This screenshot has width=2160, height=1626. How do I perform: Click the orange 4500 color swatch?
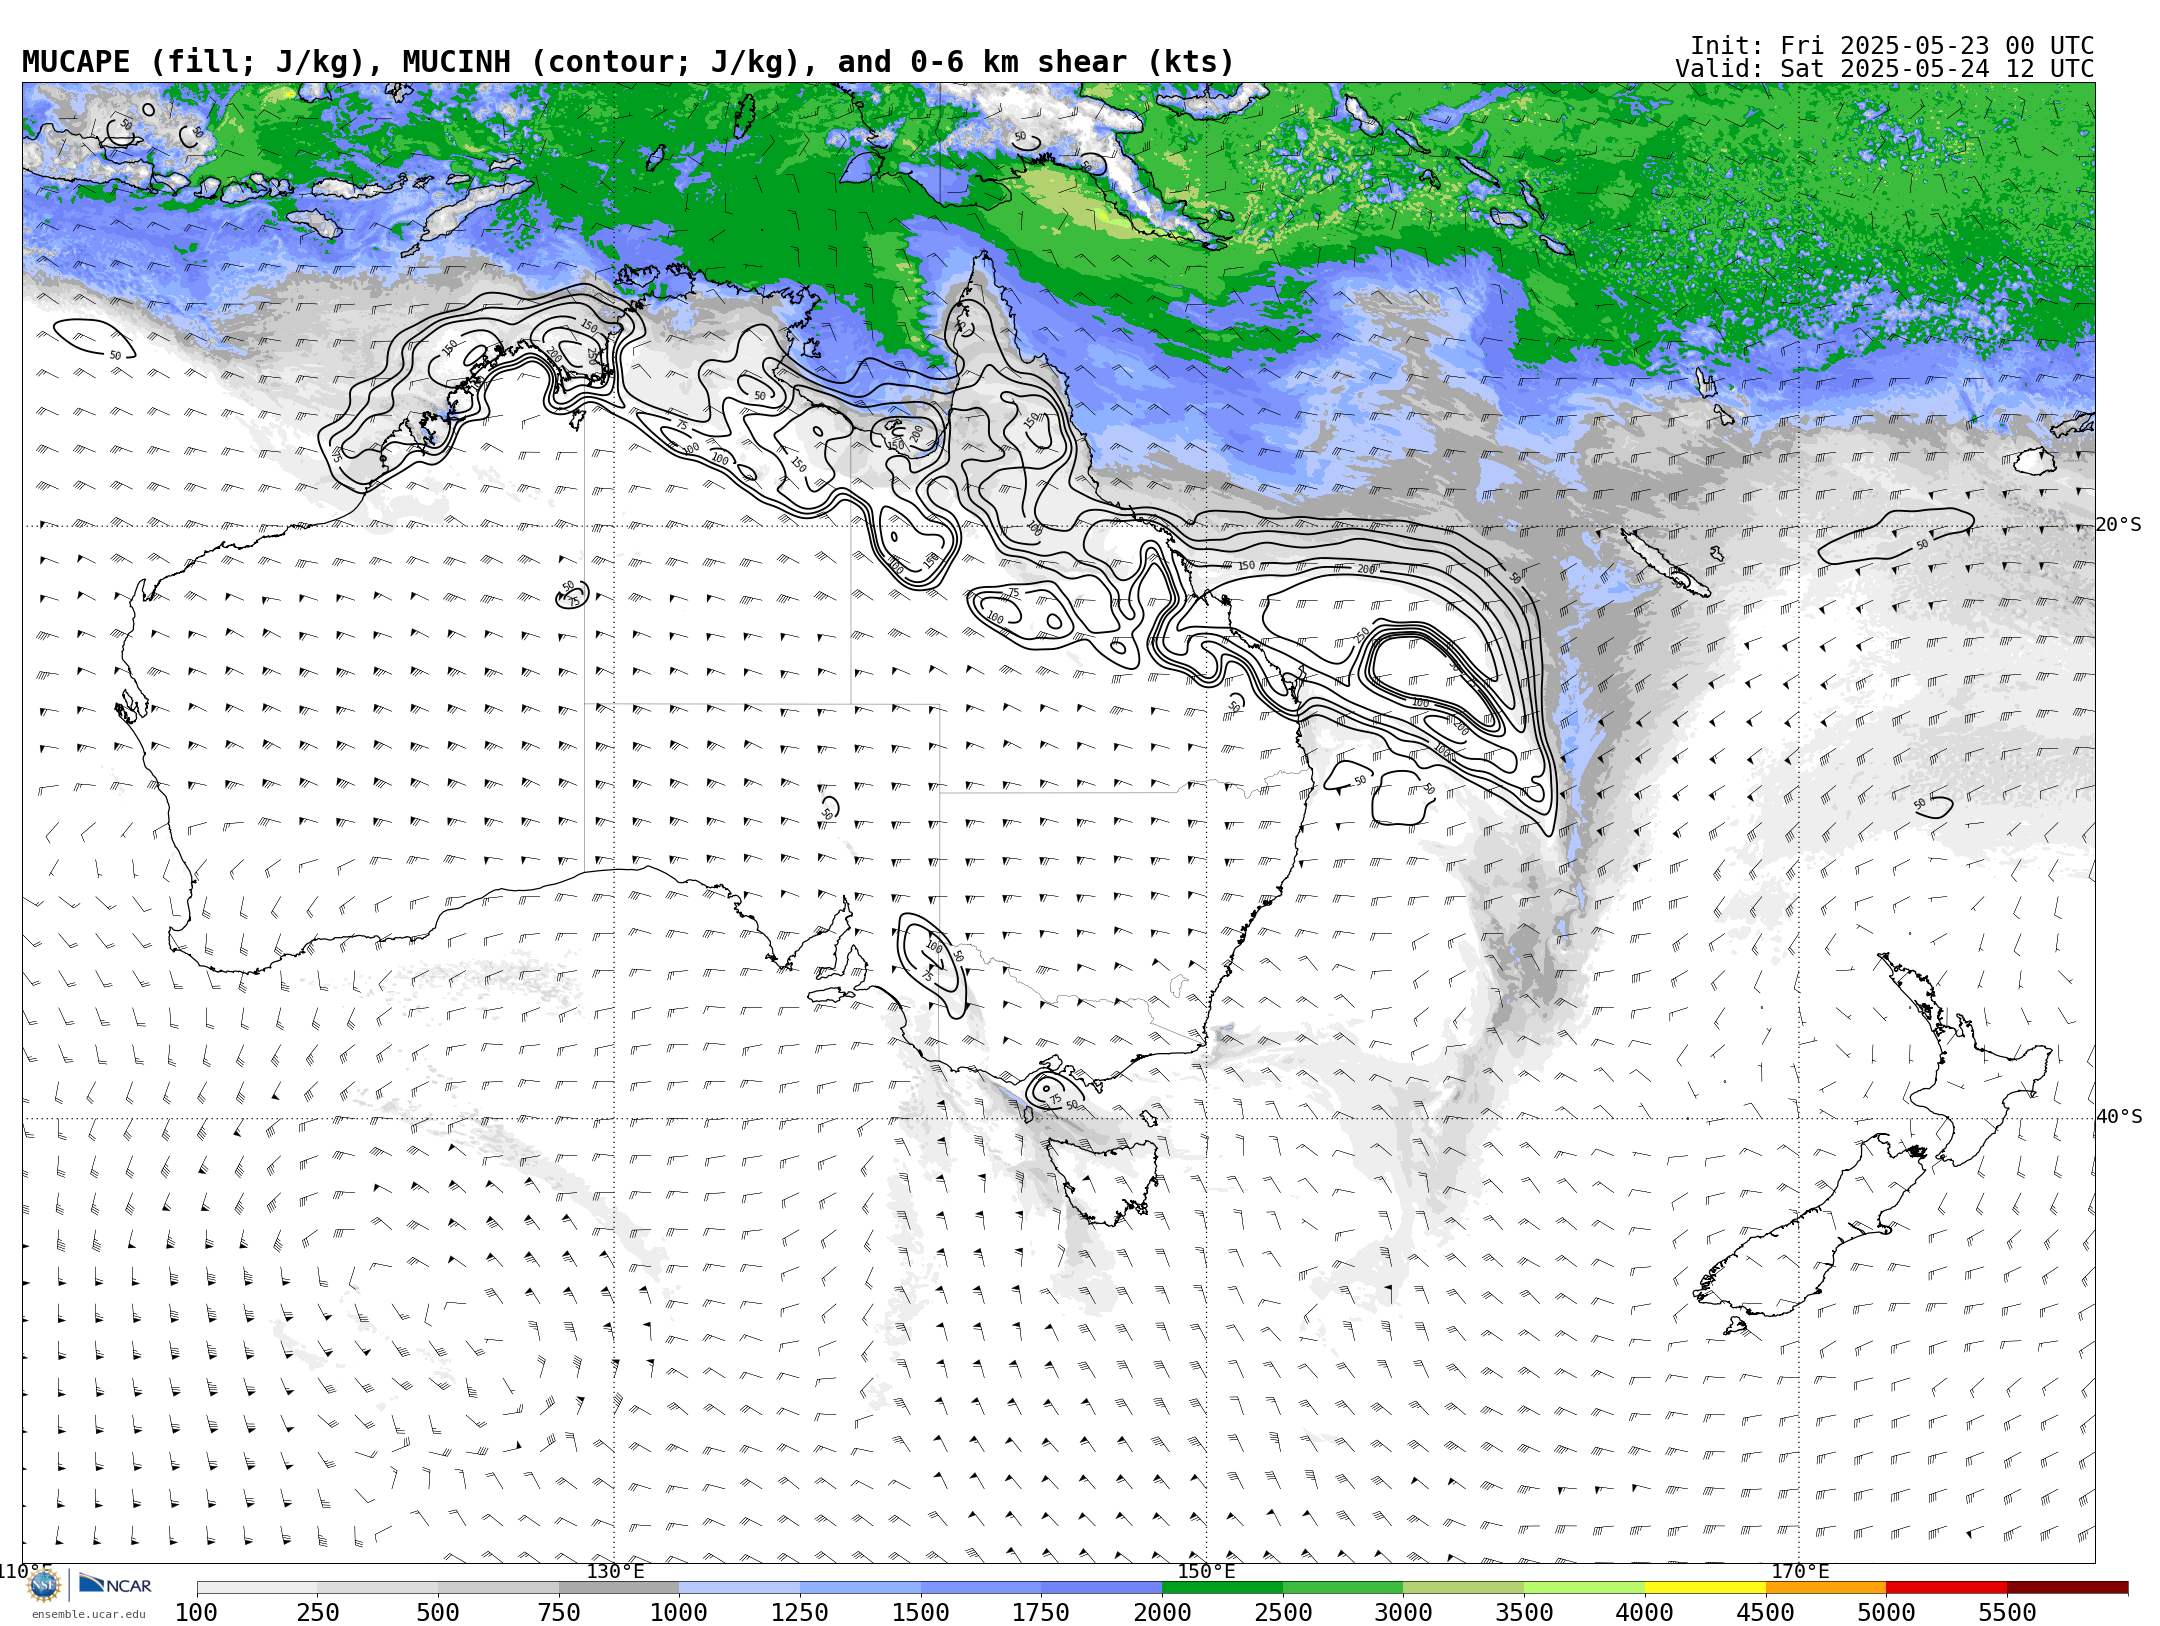(x=1826, y=1588)
